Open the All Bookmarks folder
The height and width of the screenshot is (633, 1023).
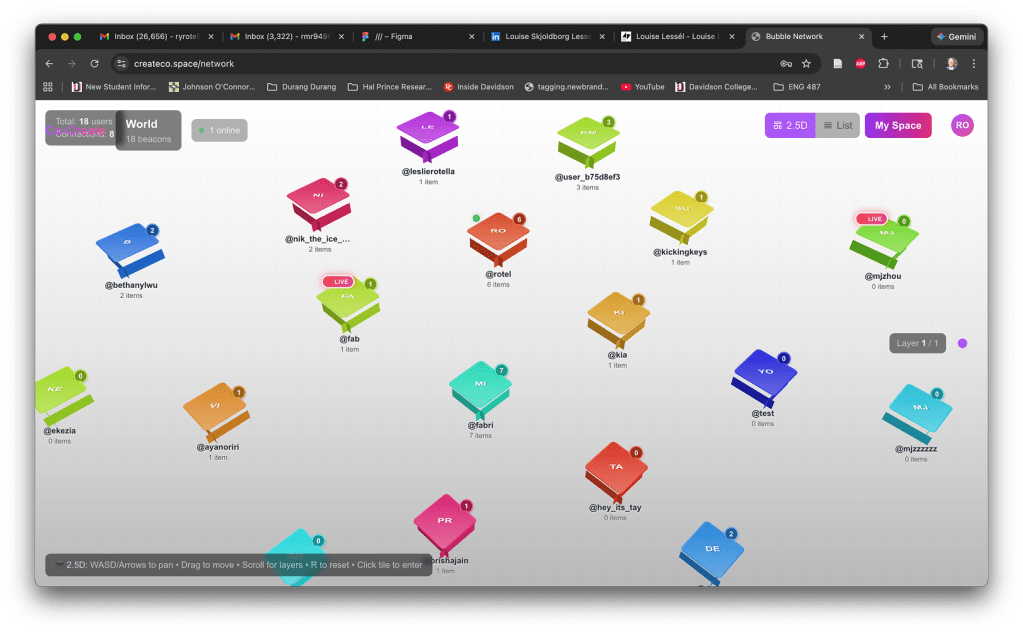coord(945,87)
